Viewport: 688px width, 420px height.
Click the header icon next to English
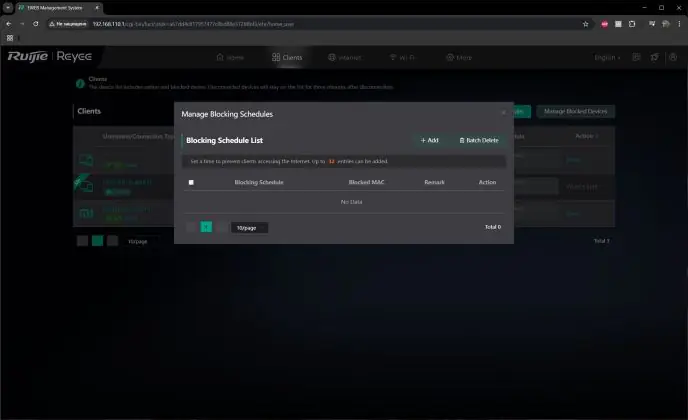click(x=636, y=57)
